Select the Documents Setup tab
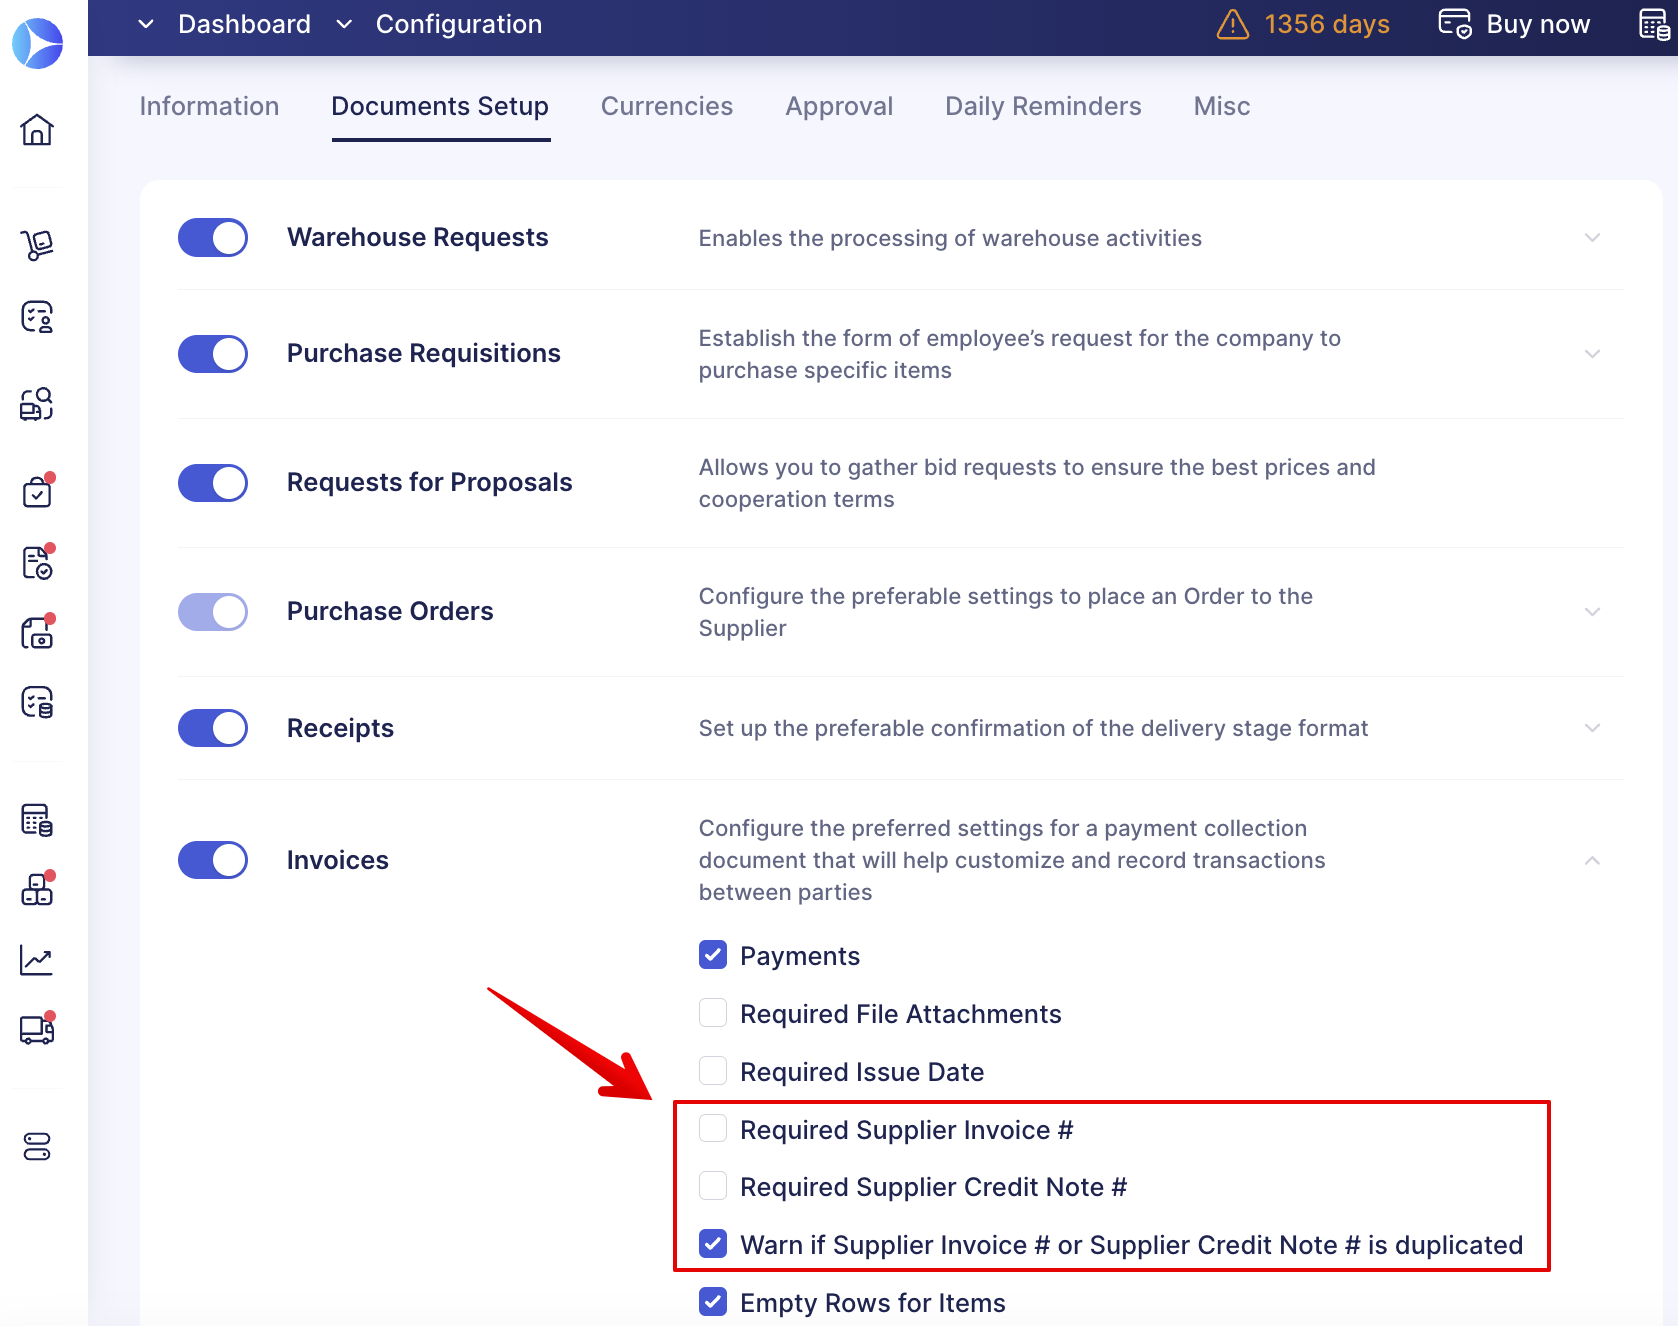The image size is (1678, 1326). [440, 106]
